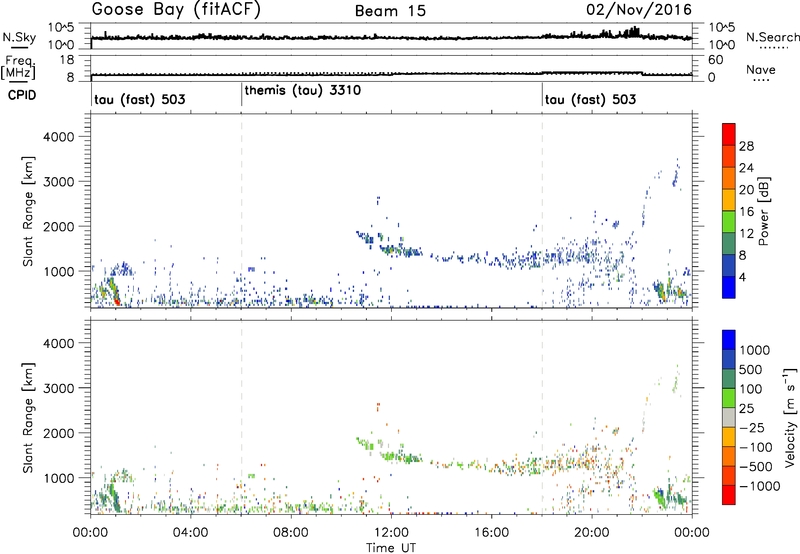Select the 20:00 time tick label

pos(592,533)
